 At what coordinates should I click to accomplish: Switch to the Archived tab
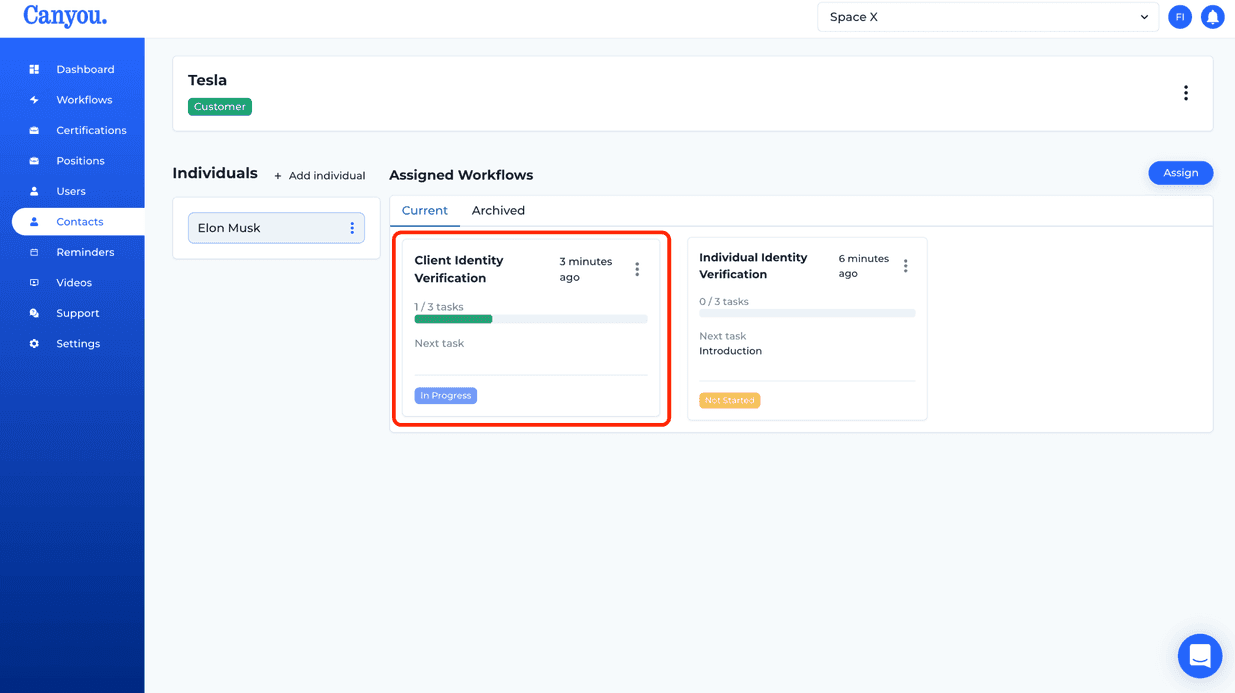[x=498, y=210]
